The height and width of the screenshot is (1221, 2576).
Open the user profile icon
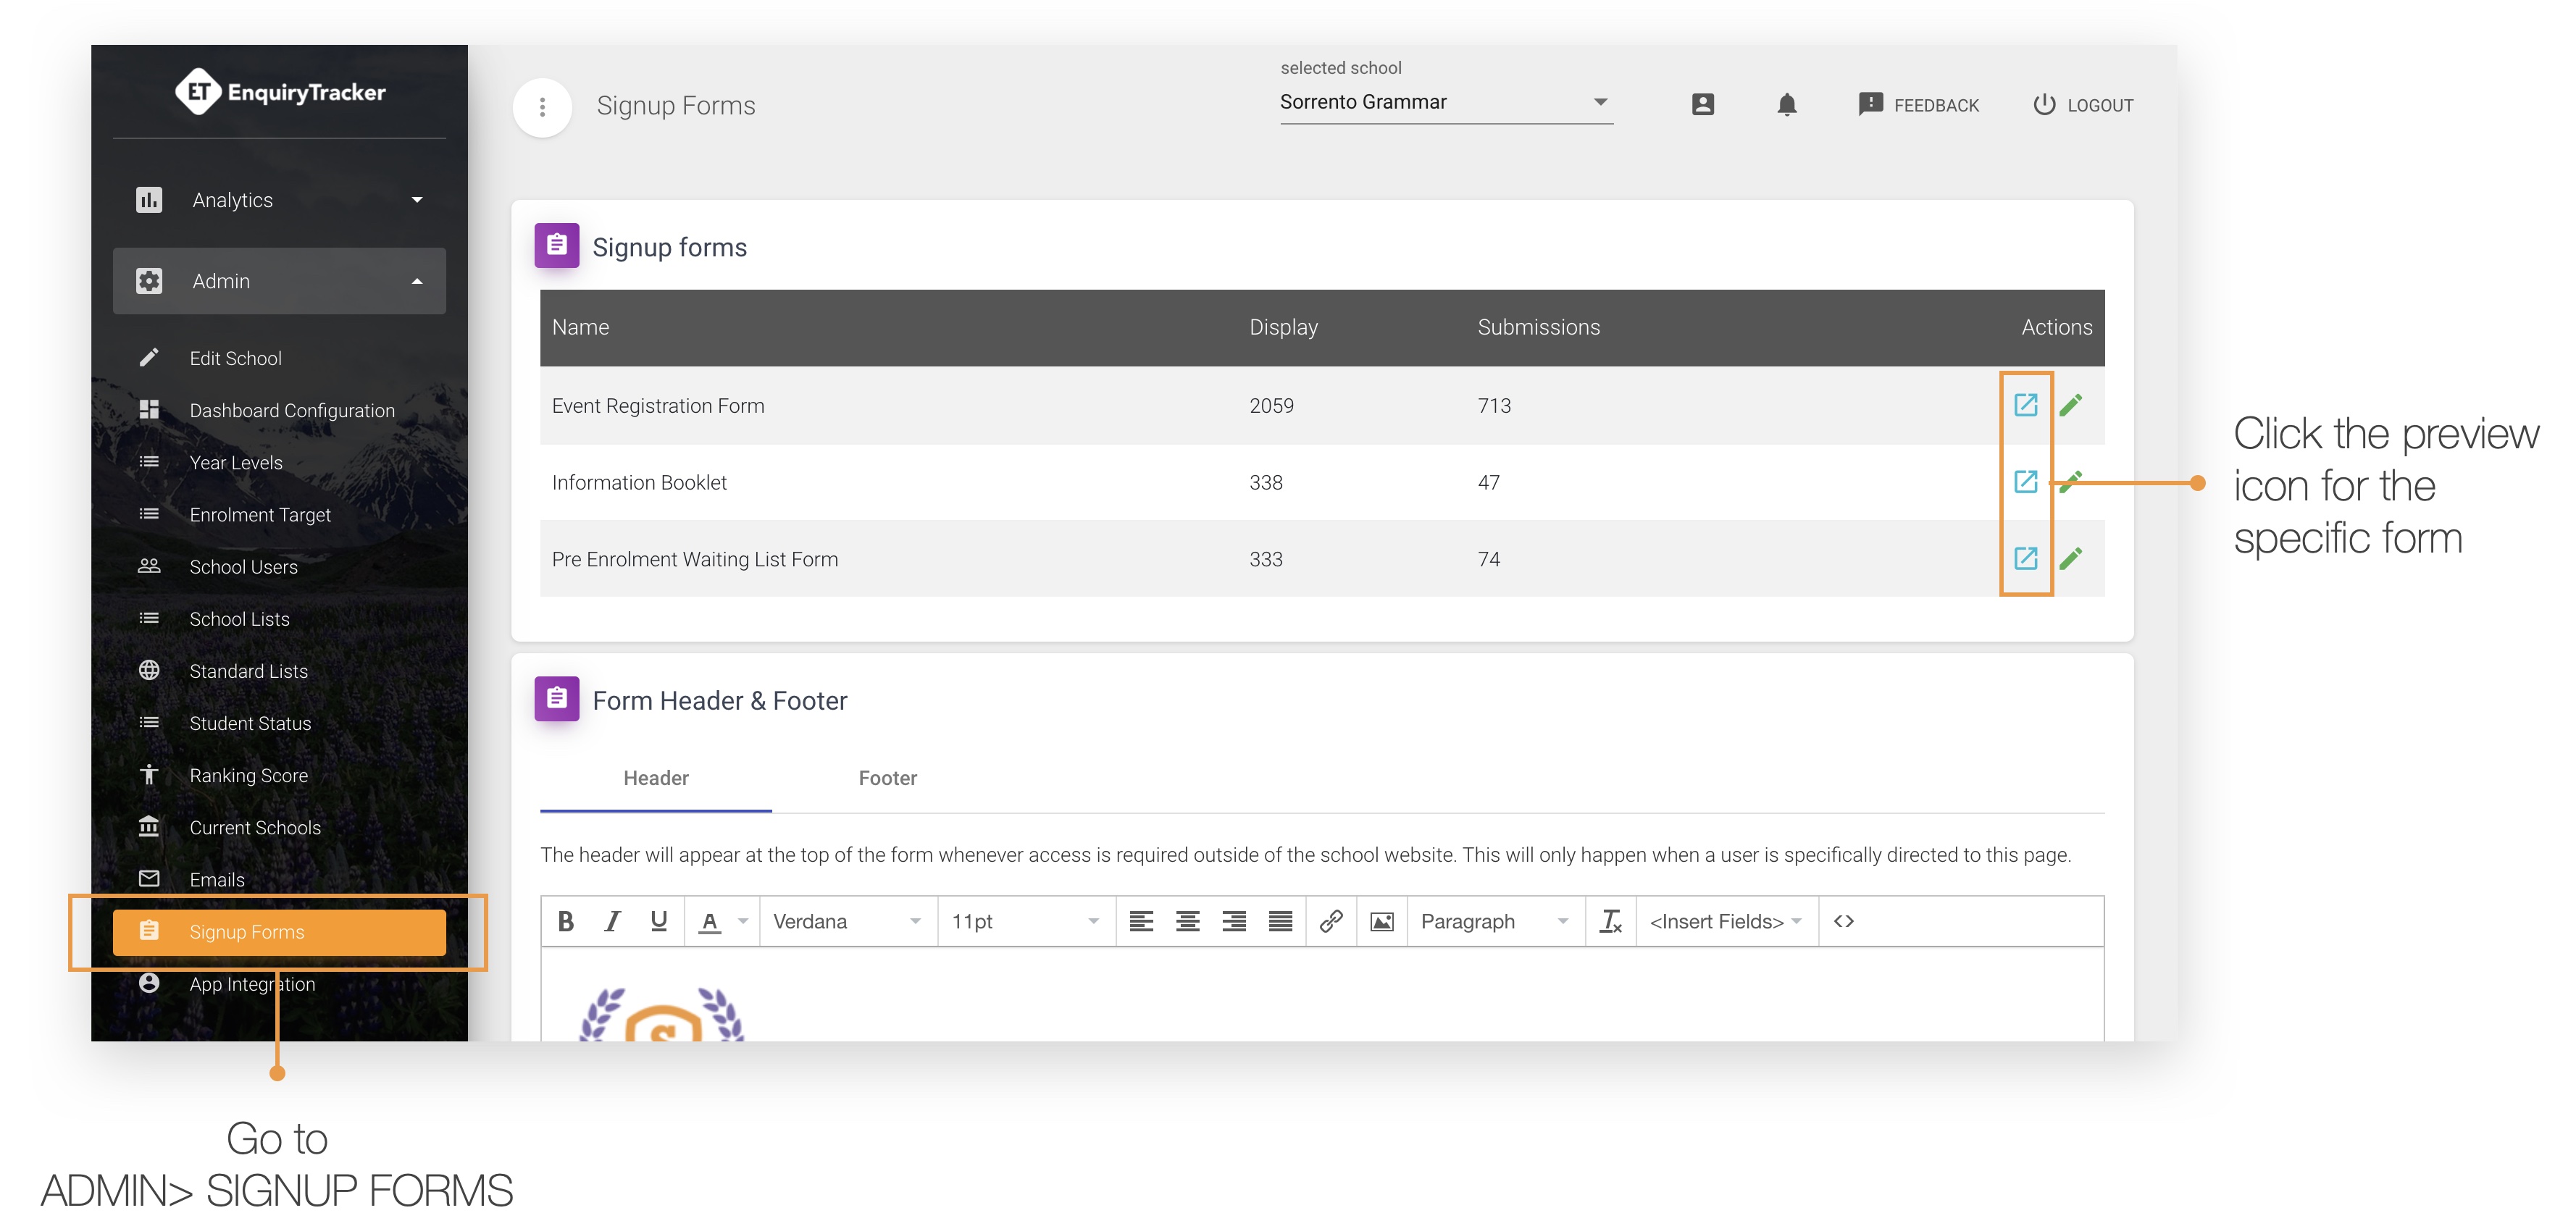(1702, 104)
